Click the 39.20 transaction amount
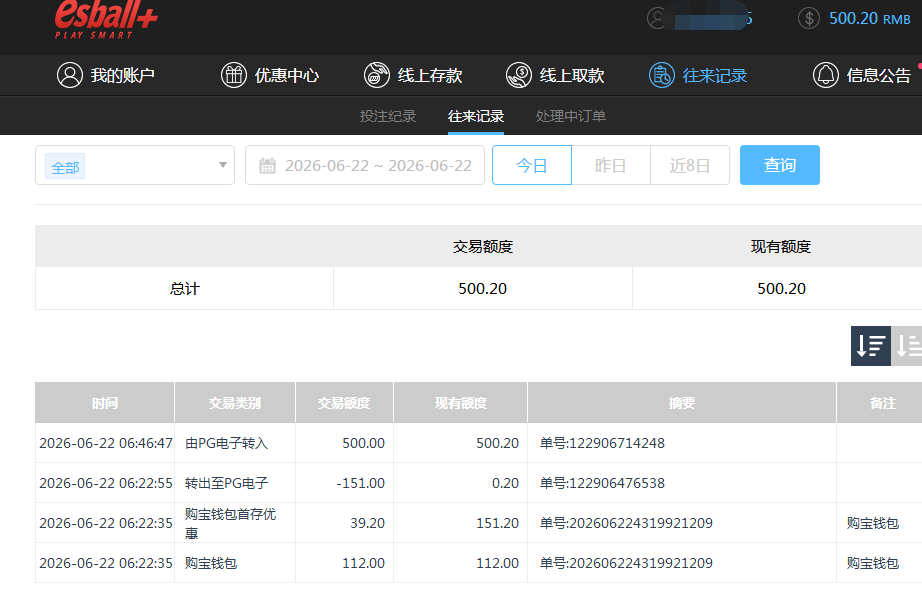The height and width of the screenshot is (591, 922). [x=368, y=523]
